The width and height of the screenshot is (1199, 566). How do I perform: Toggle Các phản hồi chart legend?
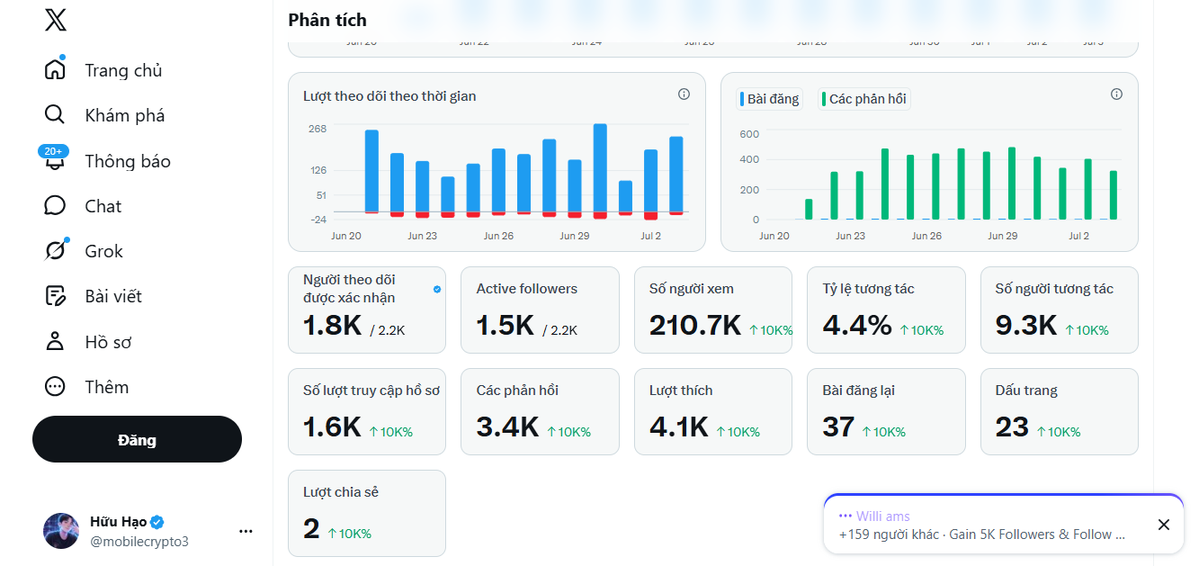(864, 99)
